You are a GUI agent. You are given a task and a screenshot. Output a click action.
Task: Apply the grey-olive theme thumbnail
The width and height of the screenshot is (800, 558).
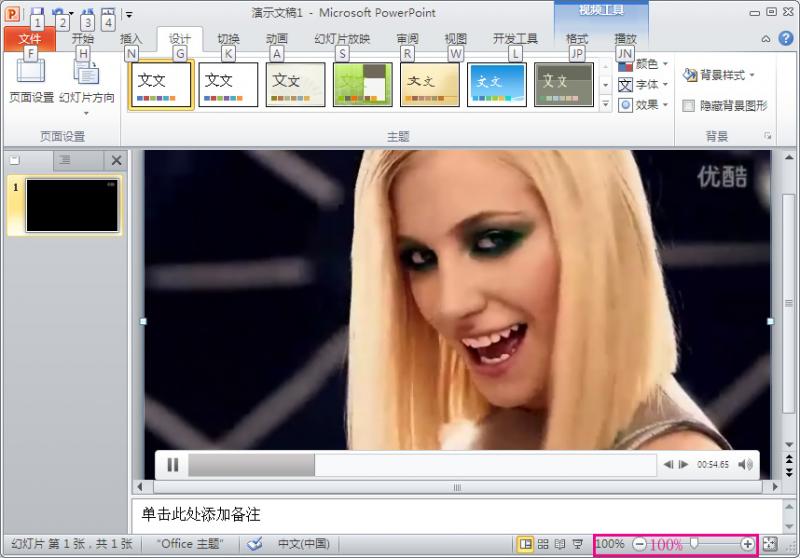click(x=564, y=85)
